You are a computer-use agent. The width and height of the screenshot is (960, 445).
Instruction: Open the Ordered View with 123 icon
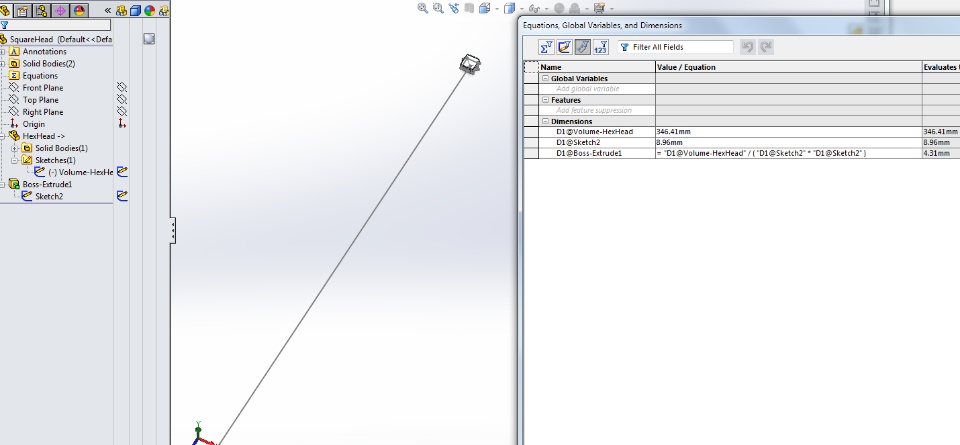tap(601, 47)
